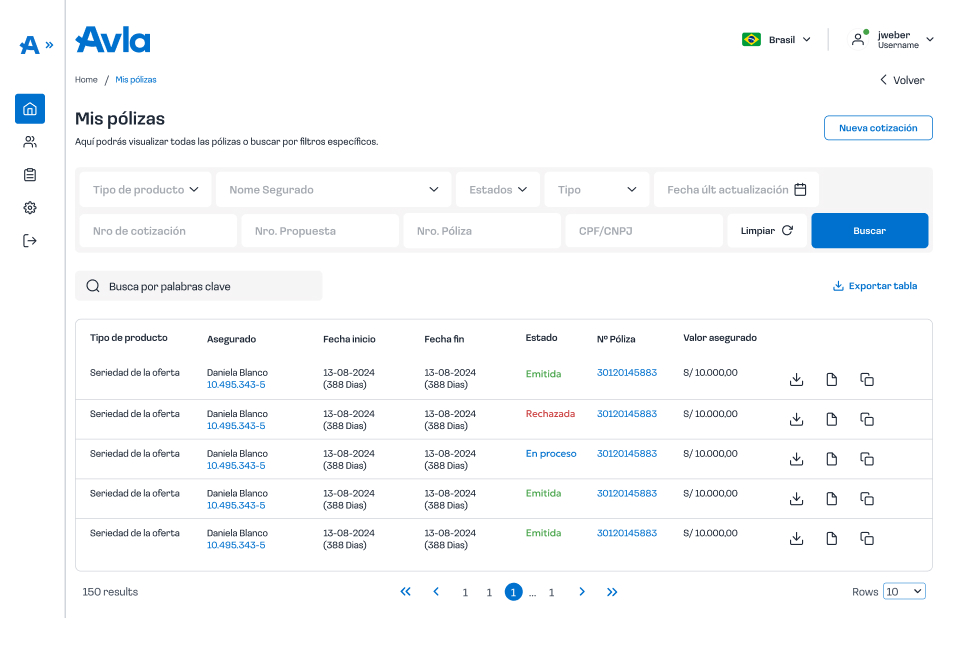Change the Rows per page selector
The image size is (960, 645).
(904, 592)
